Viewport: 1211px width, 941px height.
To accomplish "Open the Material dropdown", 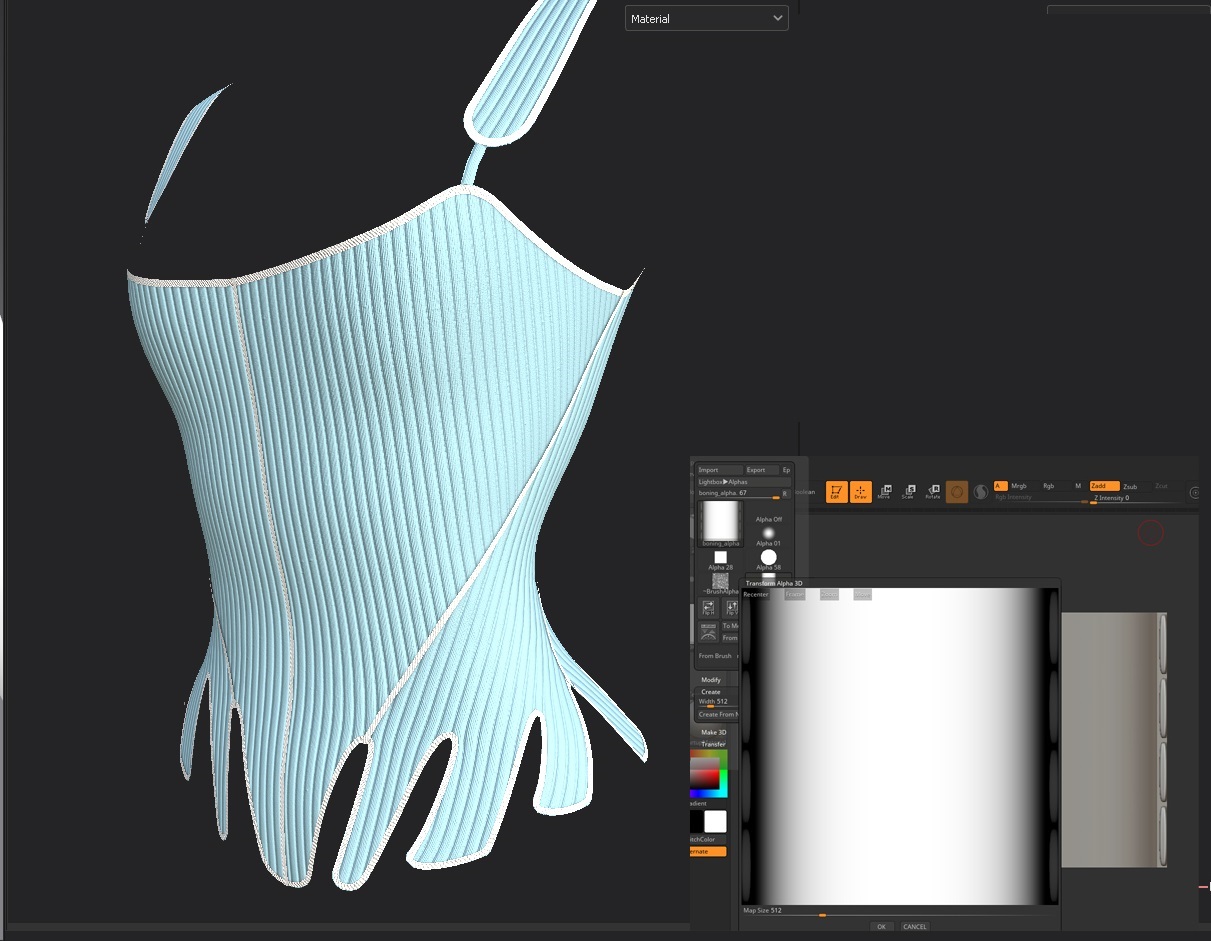I will click(x=706, y=18).
